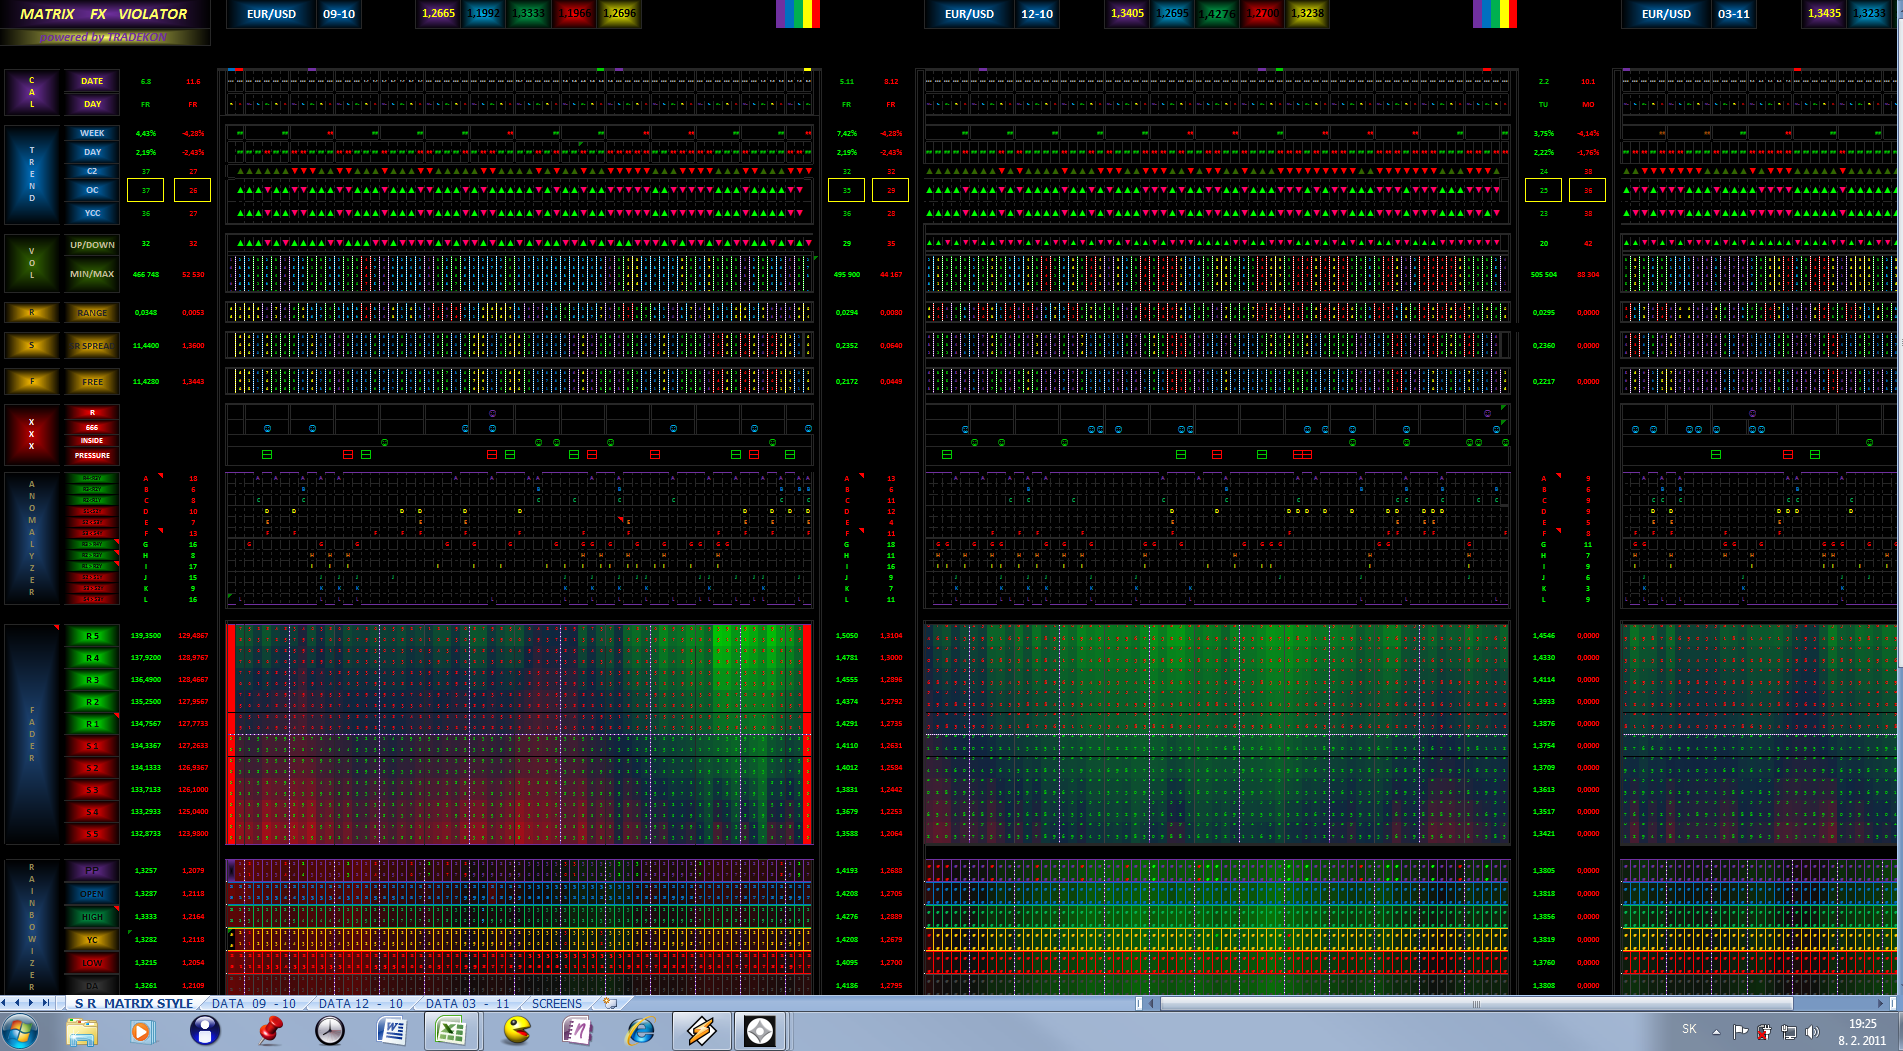Go to next sheet tab arrow
Screen dimensions: 1903x1051
coord(31,1002)
